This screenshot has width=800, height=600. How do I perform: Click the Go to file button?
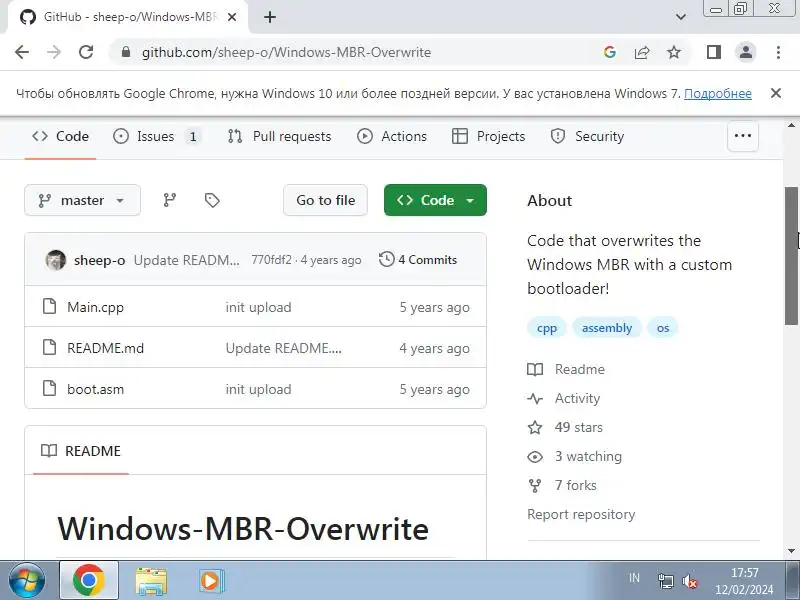(x=325, y=200)
